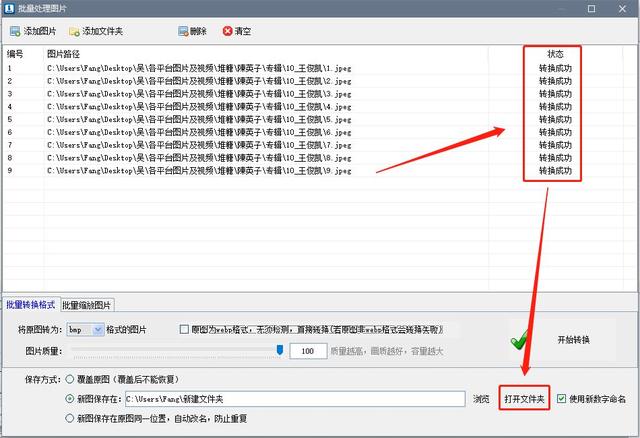Click 浏览 to browse save folder
This screenshot has width=640, height=438.
(x=481, y=399)
